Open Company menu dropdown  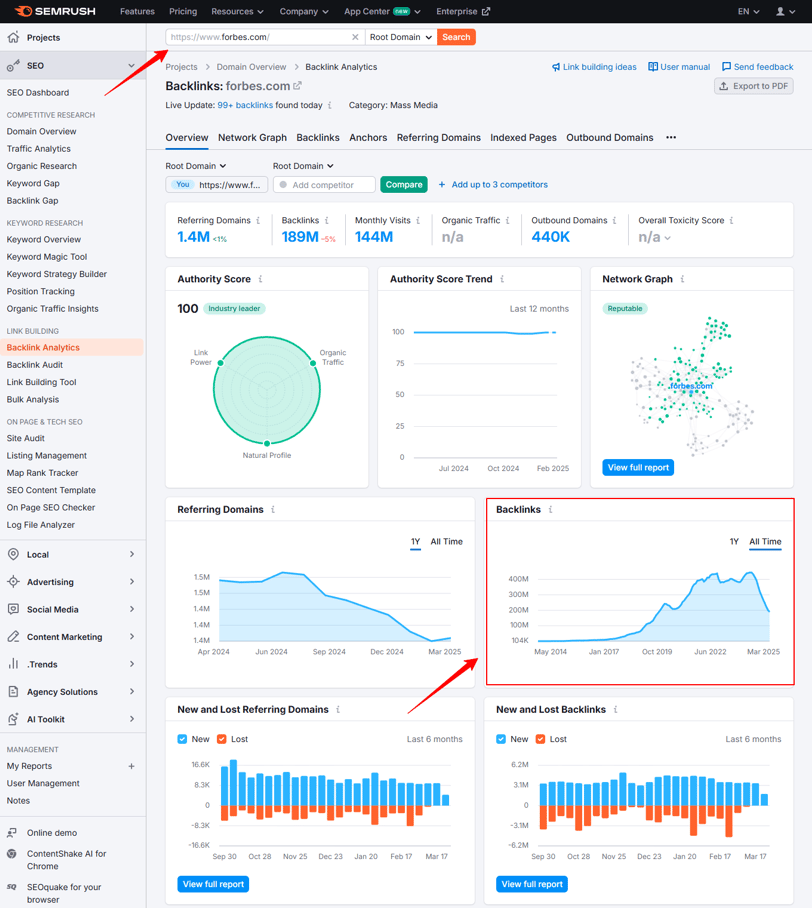coord(303,12)
